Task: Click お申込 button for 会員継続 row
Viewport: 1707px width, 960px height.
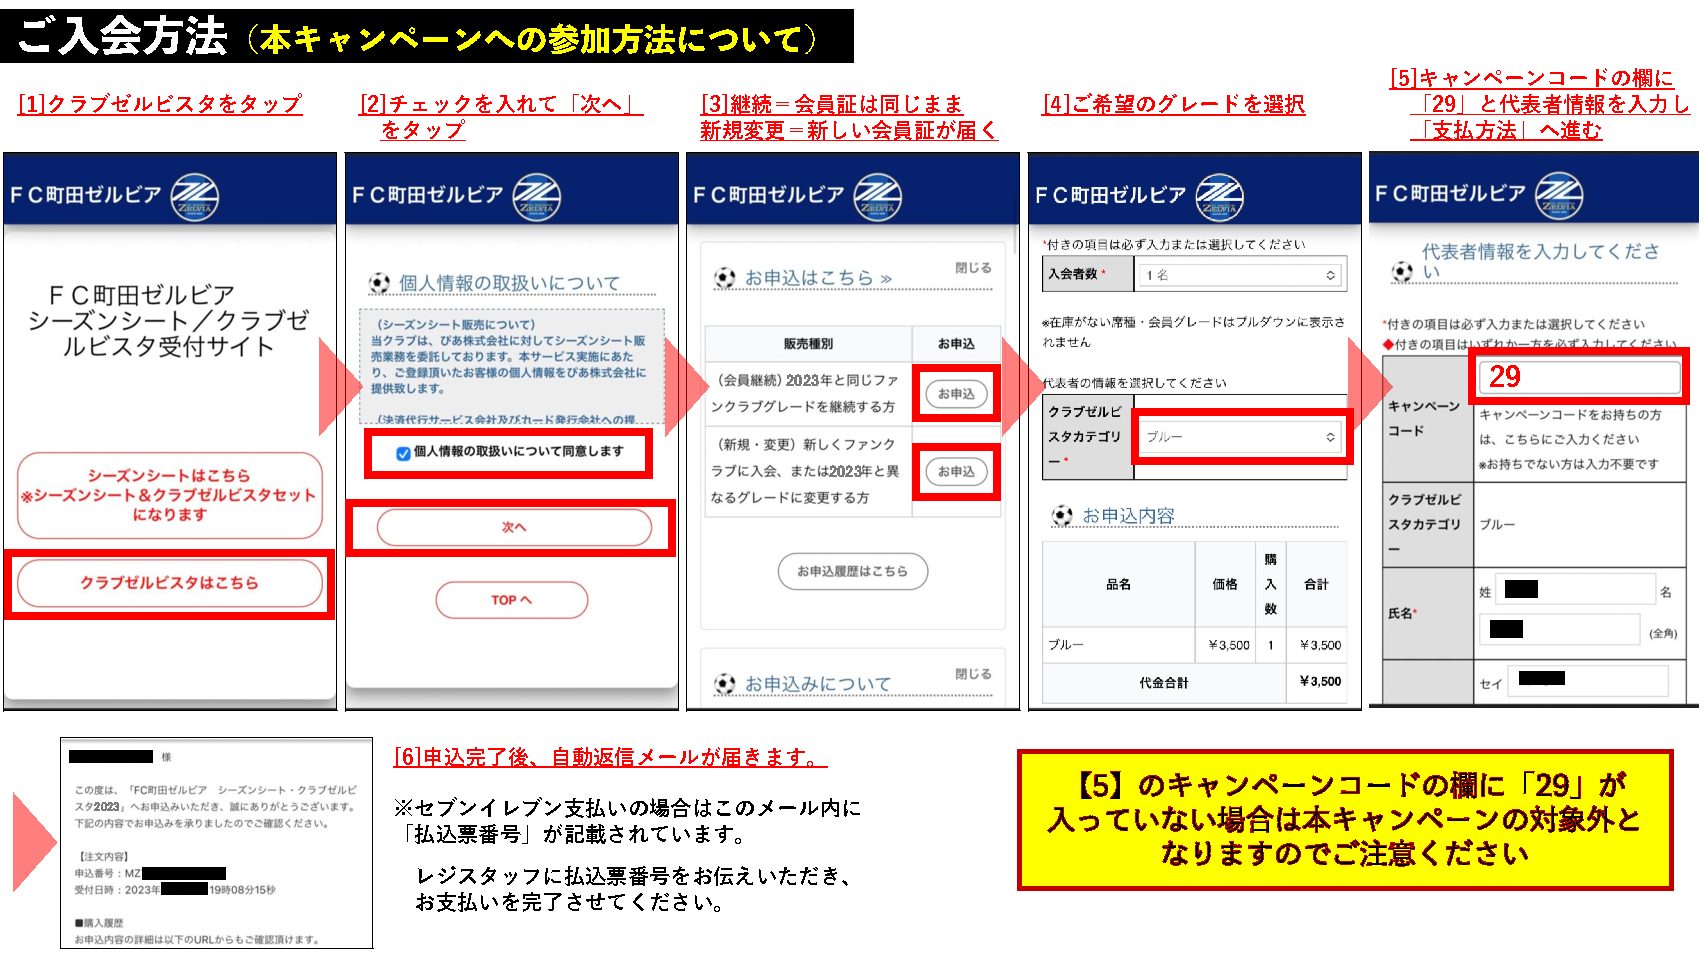Action: pos(956,394)
